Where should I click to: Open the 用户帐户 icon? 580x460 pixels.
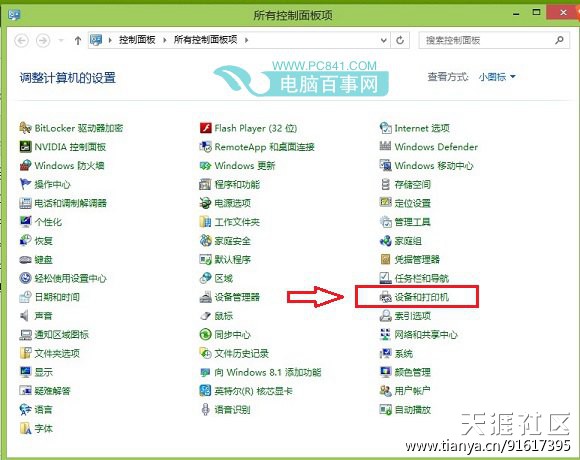click(385, 390)
